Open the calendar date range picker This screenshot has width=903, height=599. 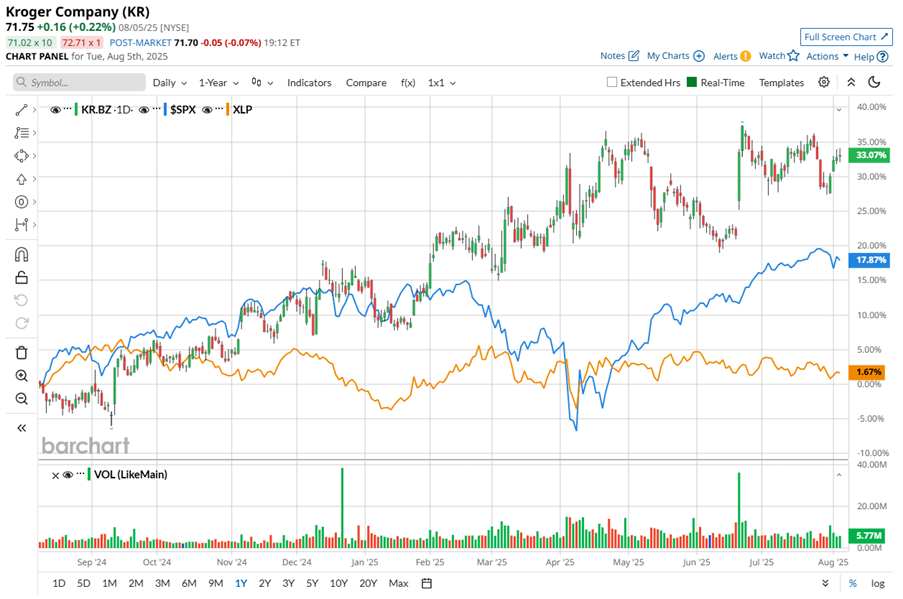coord(427,583)
